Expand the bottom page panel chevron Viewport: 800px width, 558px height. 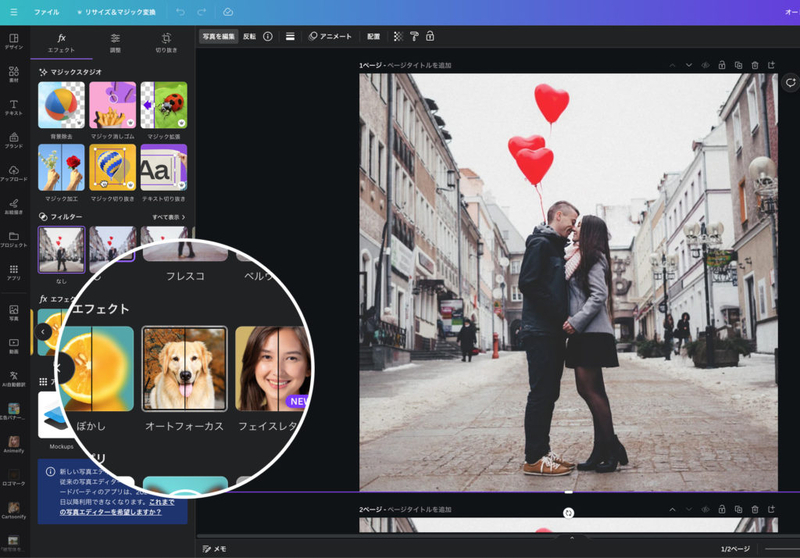[x=572, y=538]
